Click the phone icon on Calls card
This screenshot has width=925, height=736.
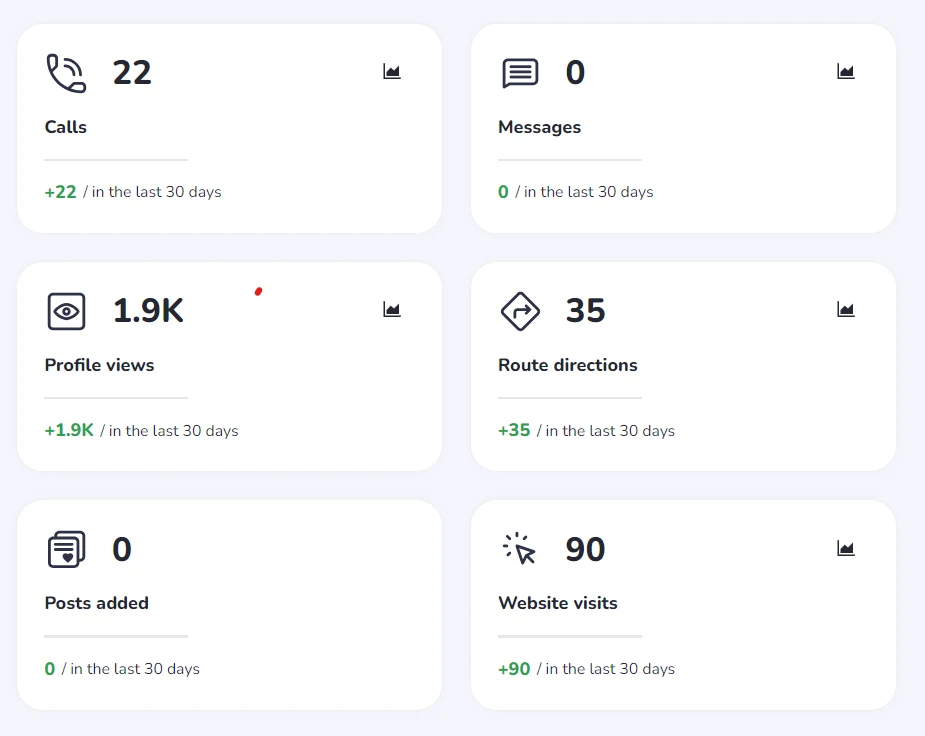coord(66,73)
